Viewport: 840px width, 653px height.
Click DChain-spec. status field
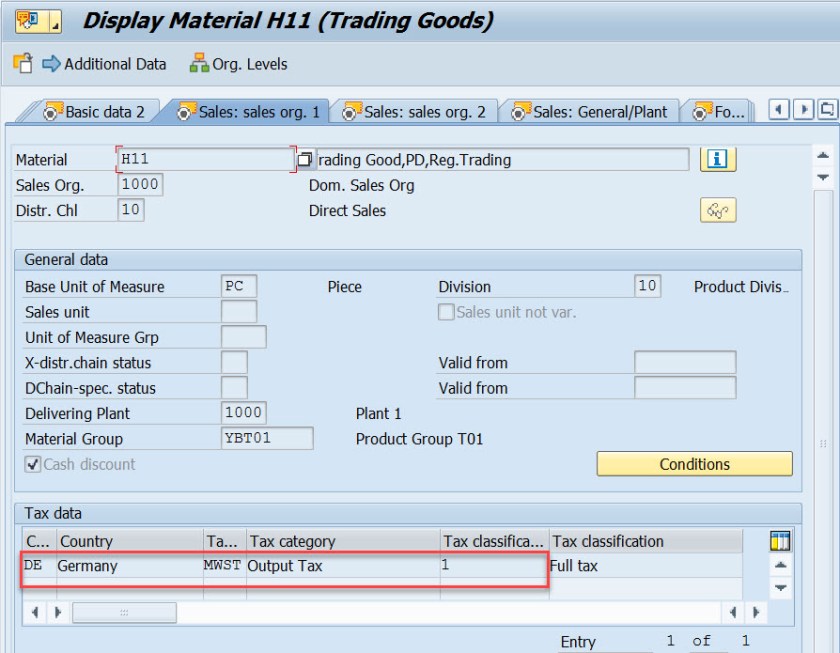tap(234, 387)
